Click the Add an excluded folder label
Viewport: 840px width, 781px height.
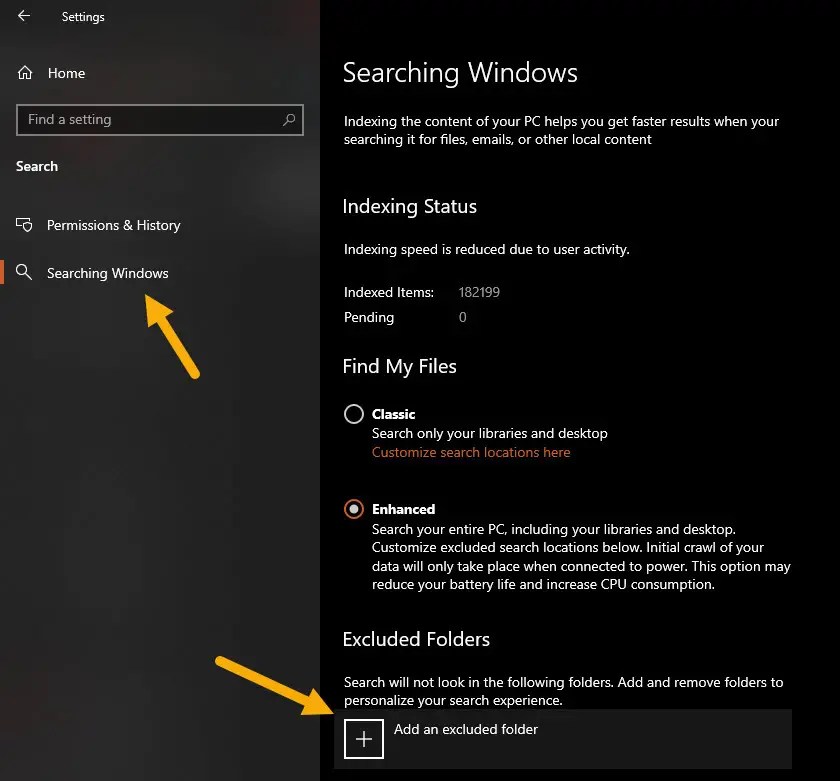click(466, 729)
